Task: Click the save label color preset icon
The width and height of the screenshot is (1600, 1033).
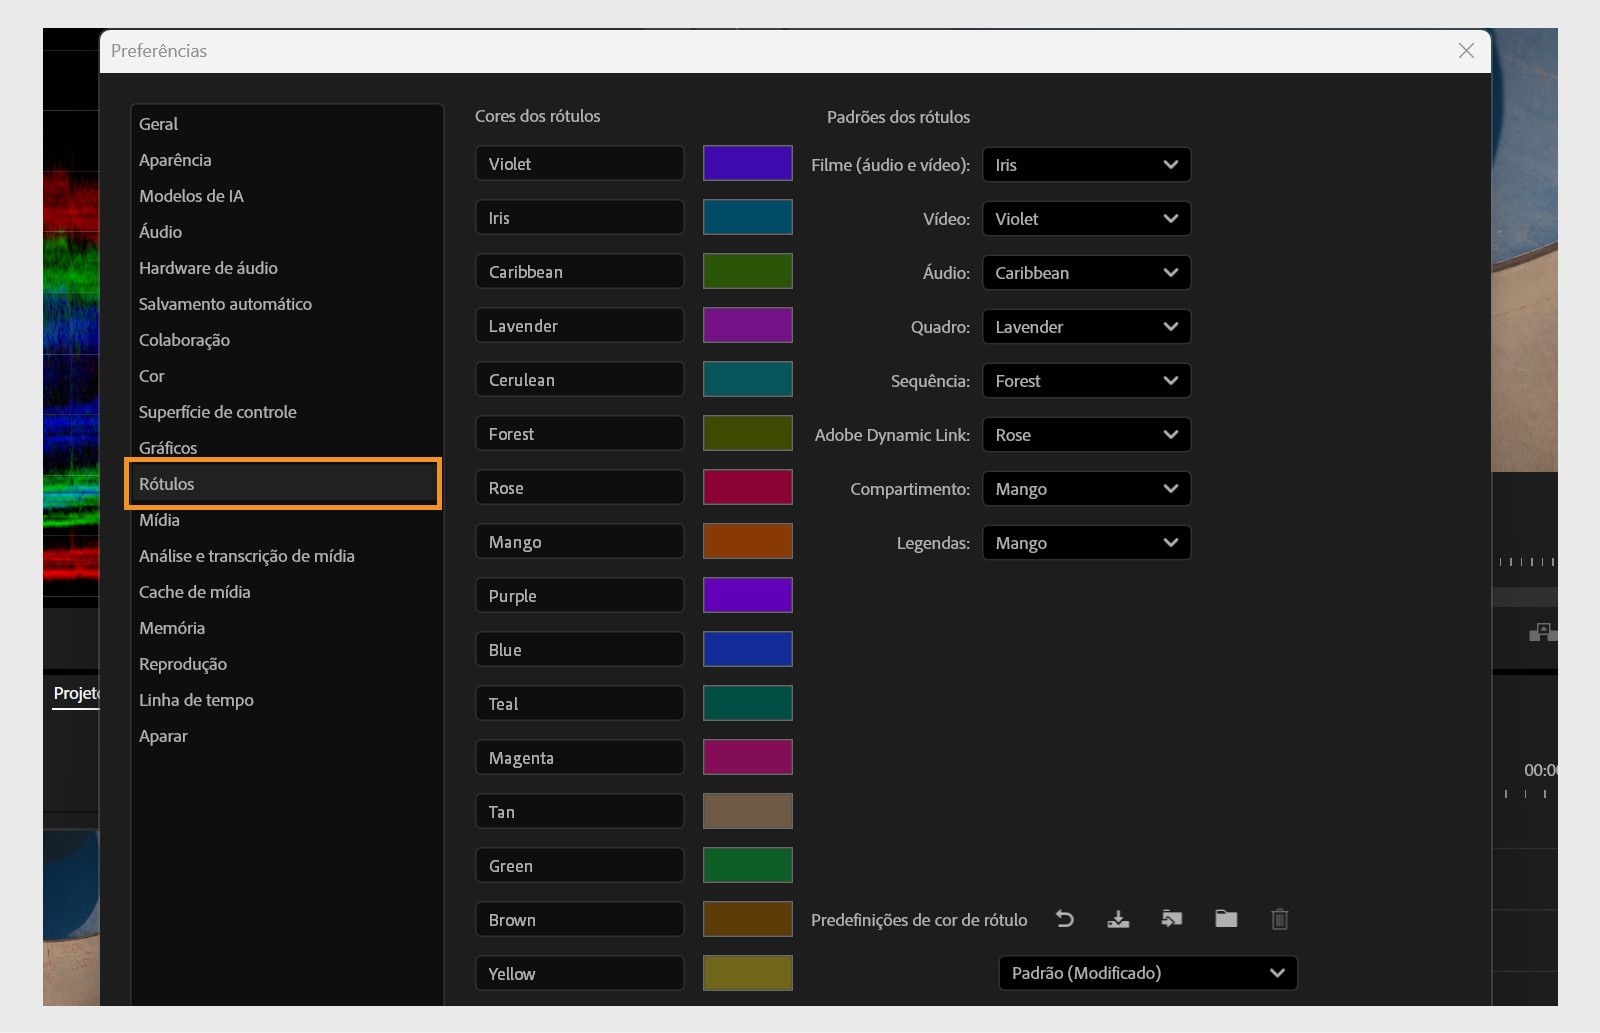Action: pyautogui.click(x=1118, y=919)
